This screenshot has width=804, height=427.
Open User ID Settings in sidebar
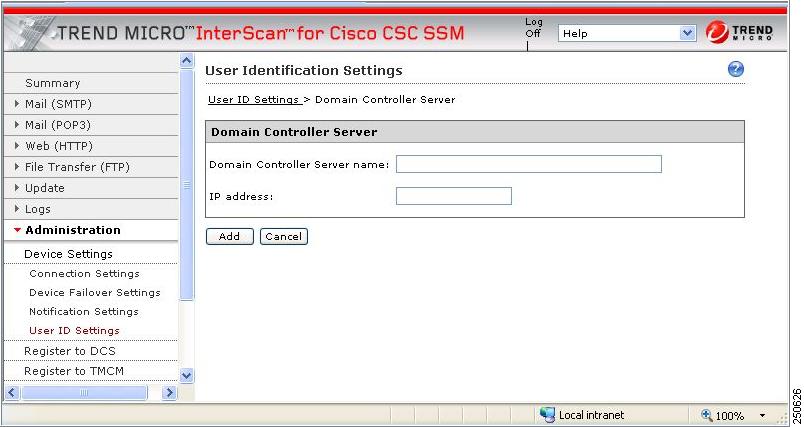[x=74, y=331]
